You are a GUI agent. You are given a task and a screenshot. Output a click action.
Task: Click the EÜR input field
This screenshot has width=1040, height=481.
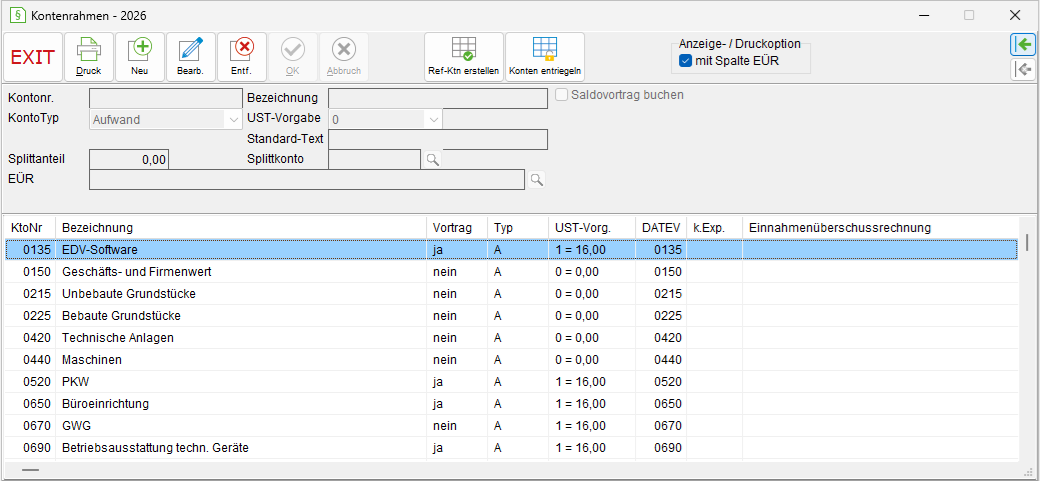(x=307, y=179)
